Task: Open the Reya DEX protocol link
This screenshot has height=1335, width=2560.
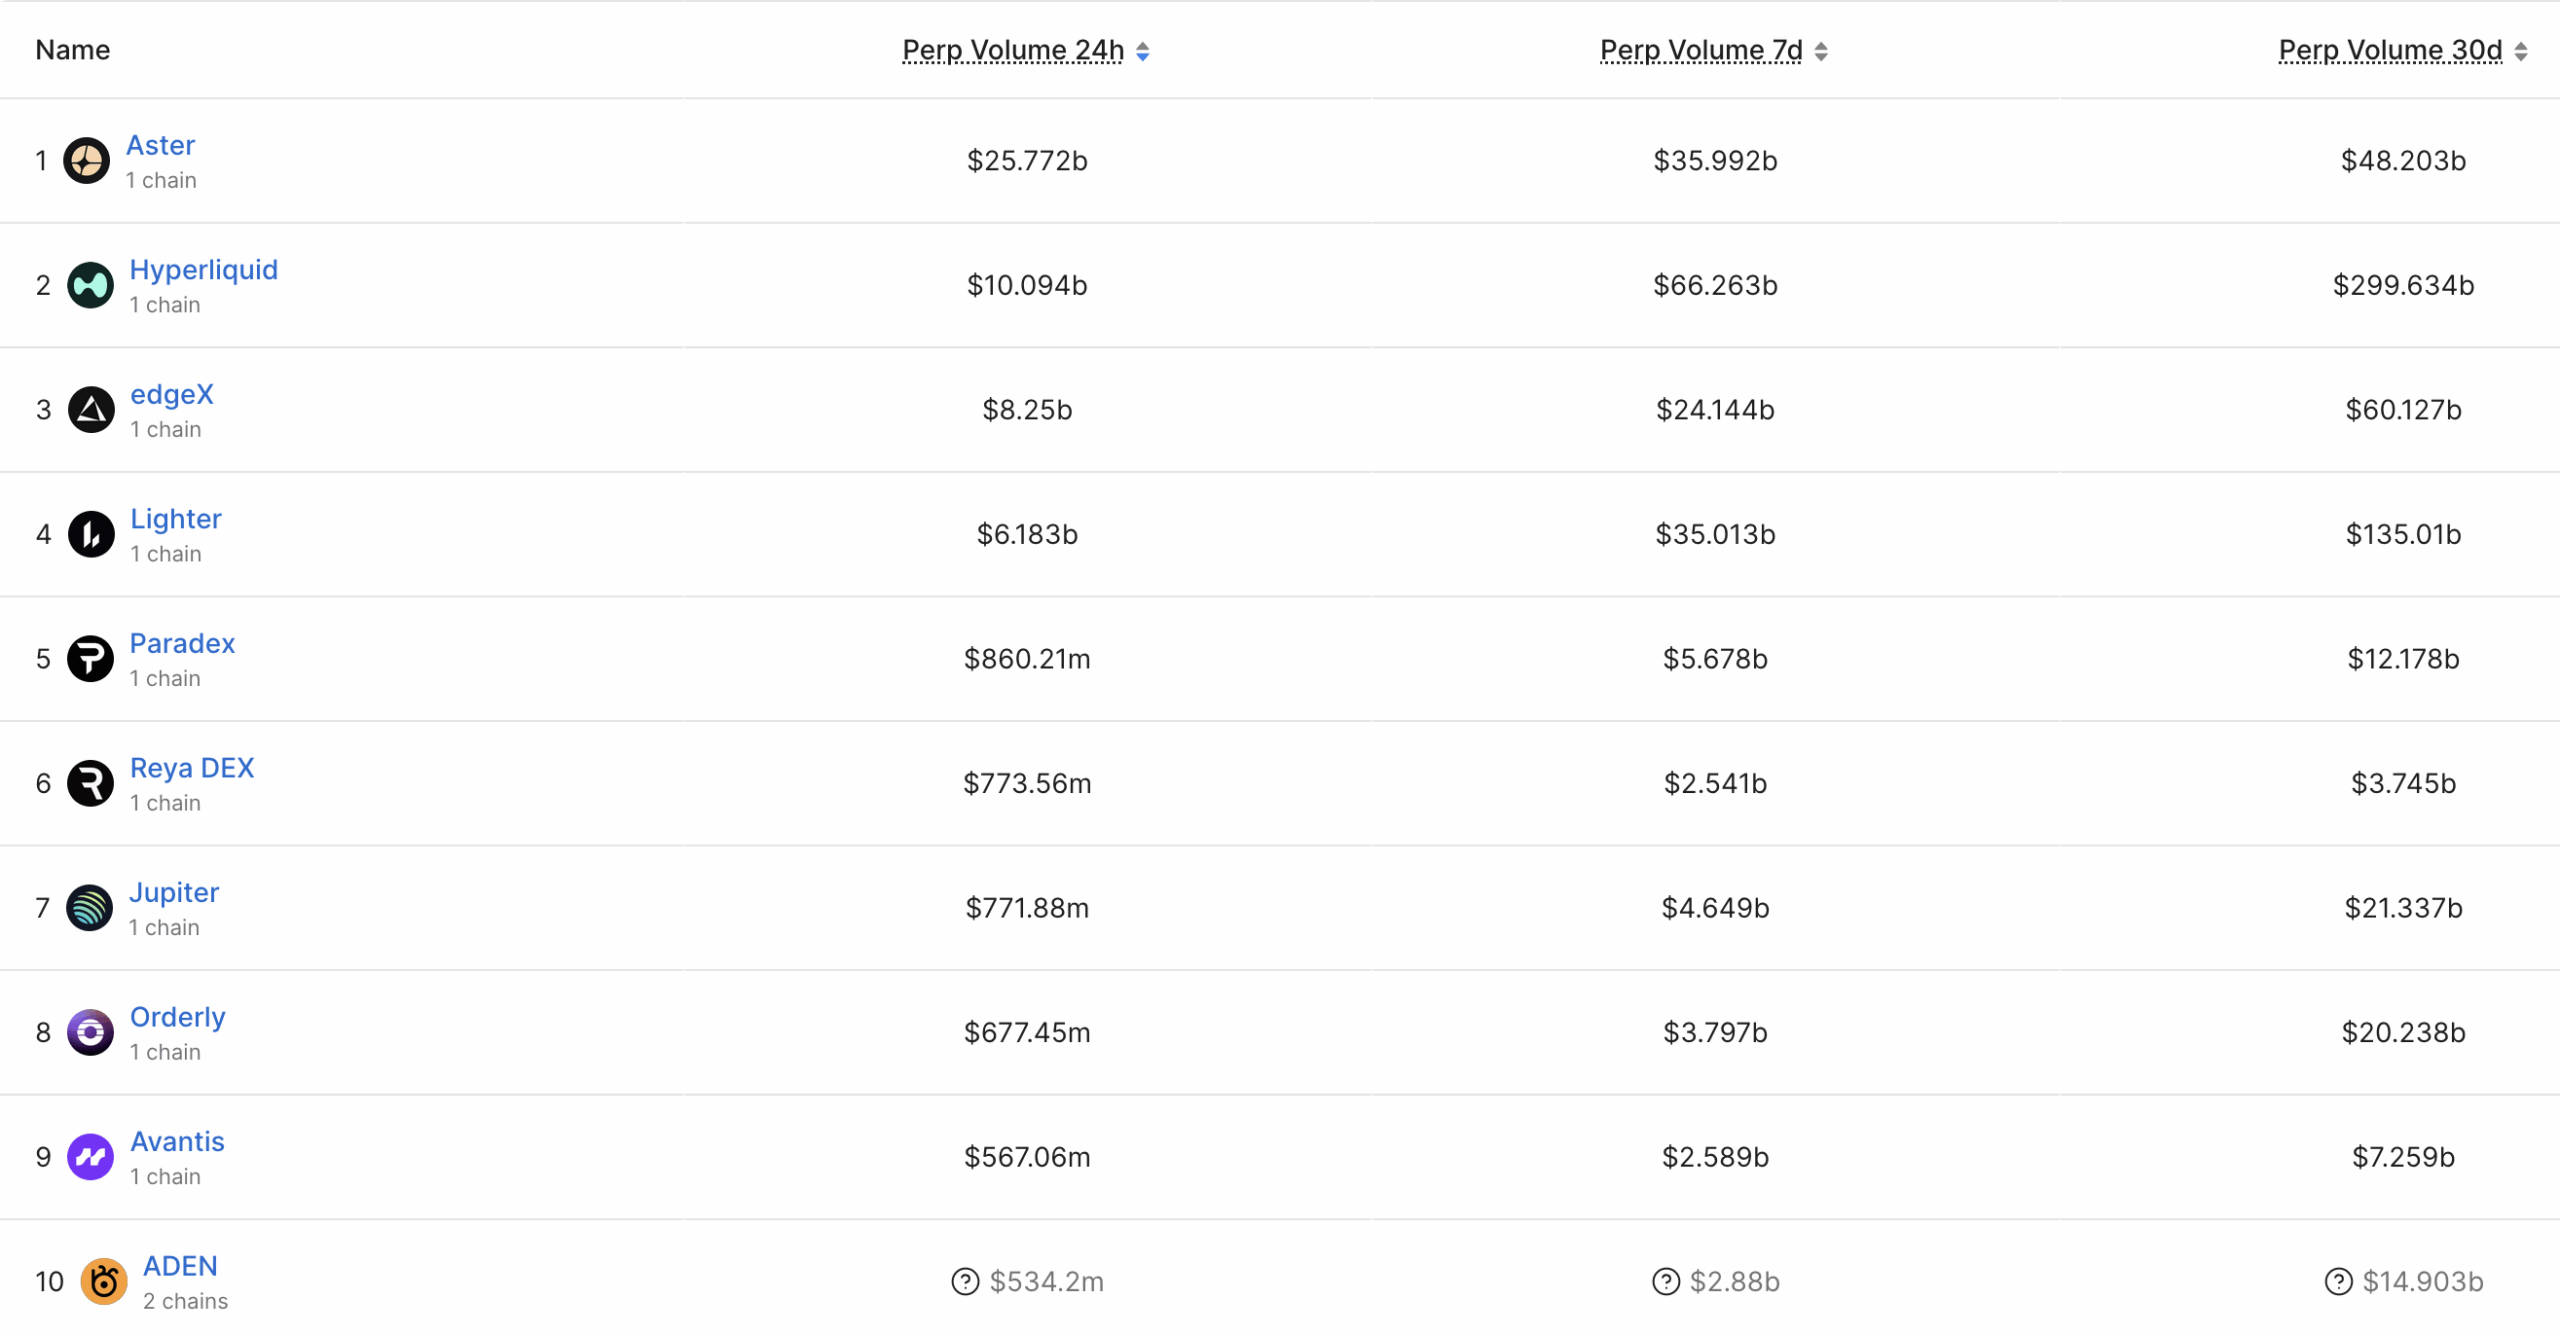Action: (x=192, y=768)
